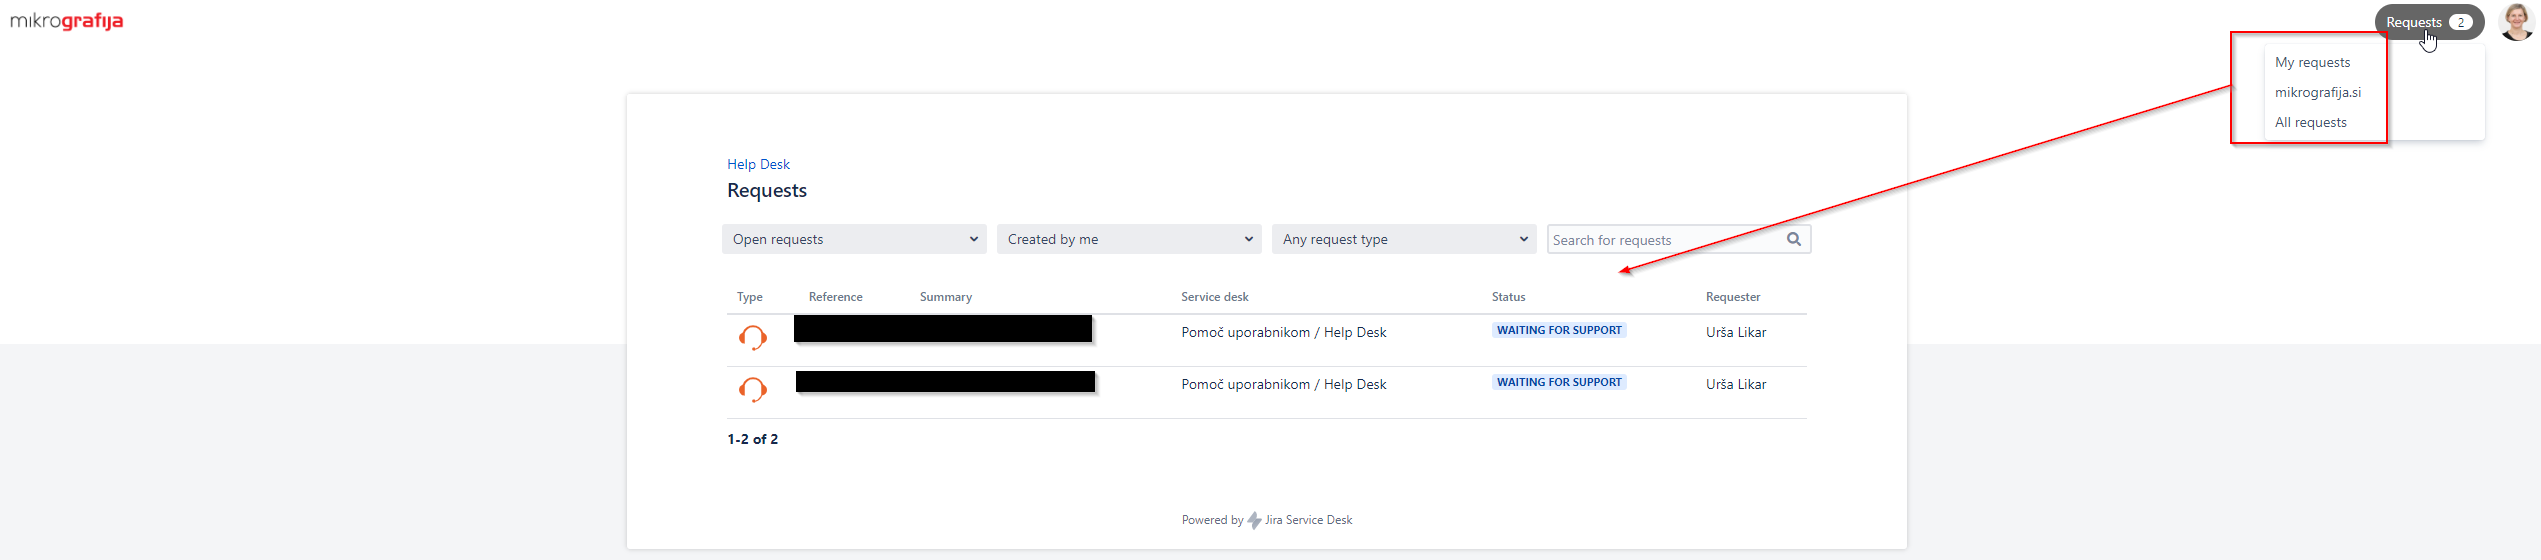Screen dimensions: 2541x560
Task: Select mikrografija.si from the Requests menu
Action: point(2317,92)
